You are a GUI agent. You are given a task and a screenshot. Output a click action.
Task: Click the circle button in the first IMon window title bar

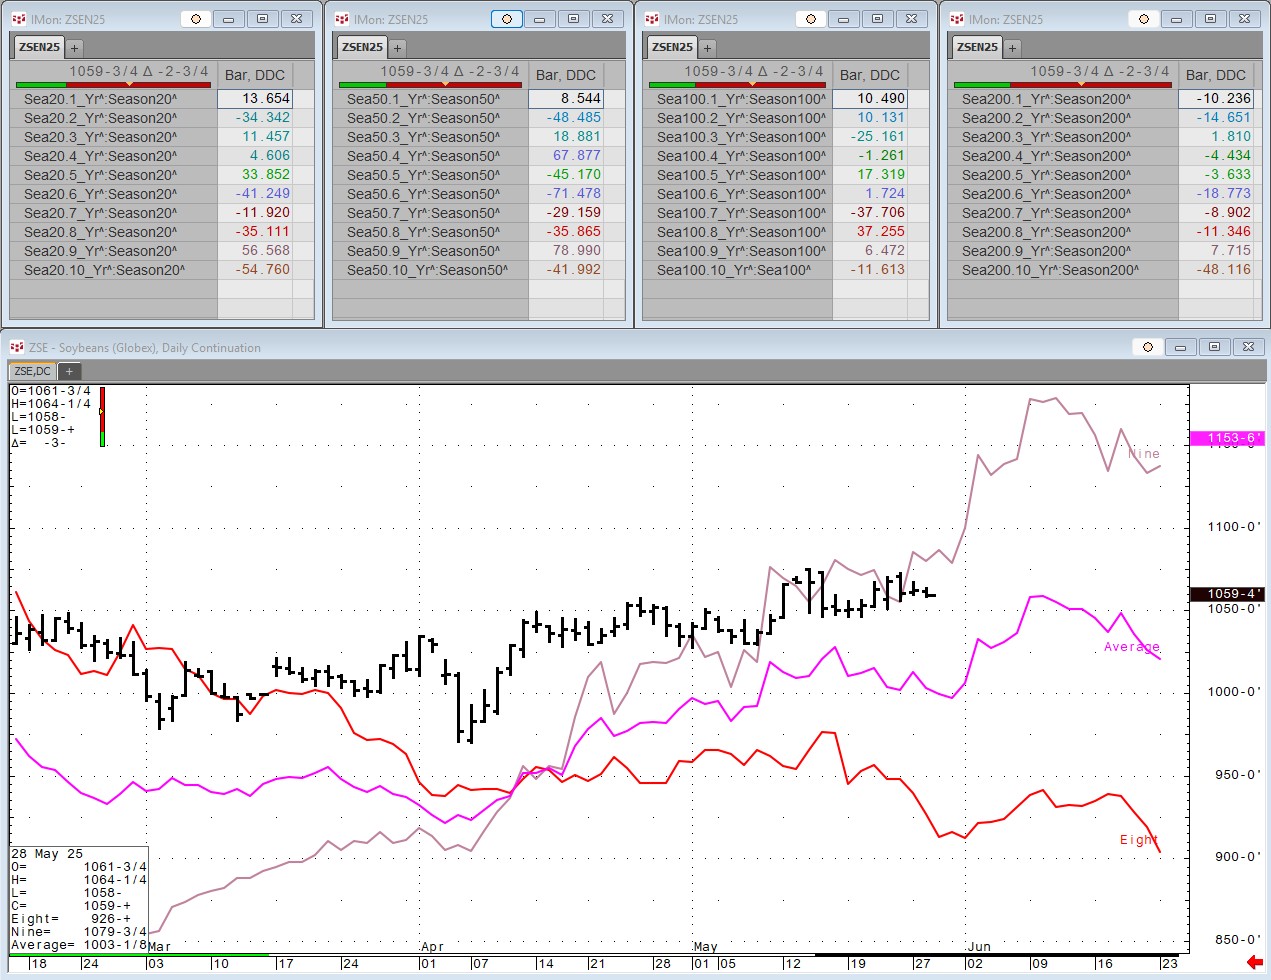pyautogui.click(x=196, y=19)
